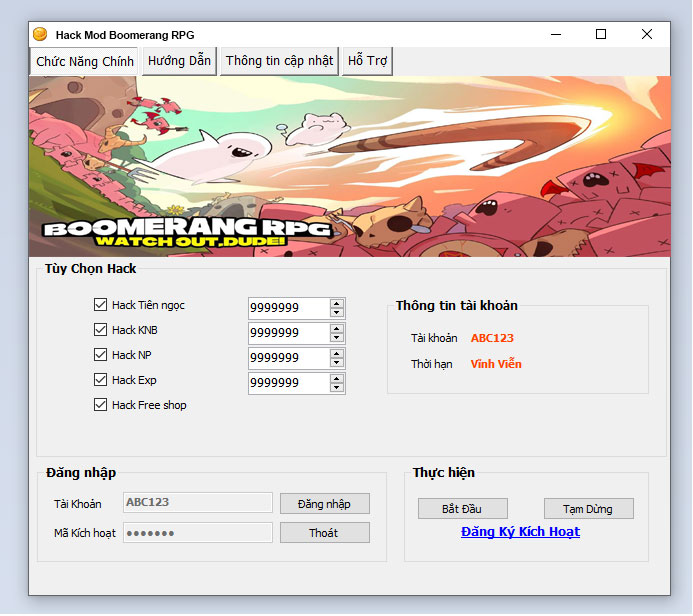
Task: Click the Mã Kích hoạt password field
Action: click(198, 533)
